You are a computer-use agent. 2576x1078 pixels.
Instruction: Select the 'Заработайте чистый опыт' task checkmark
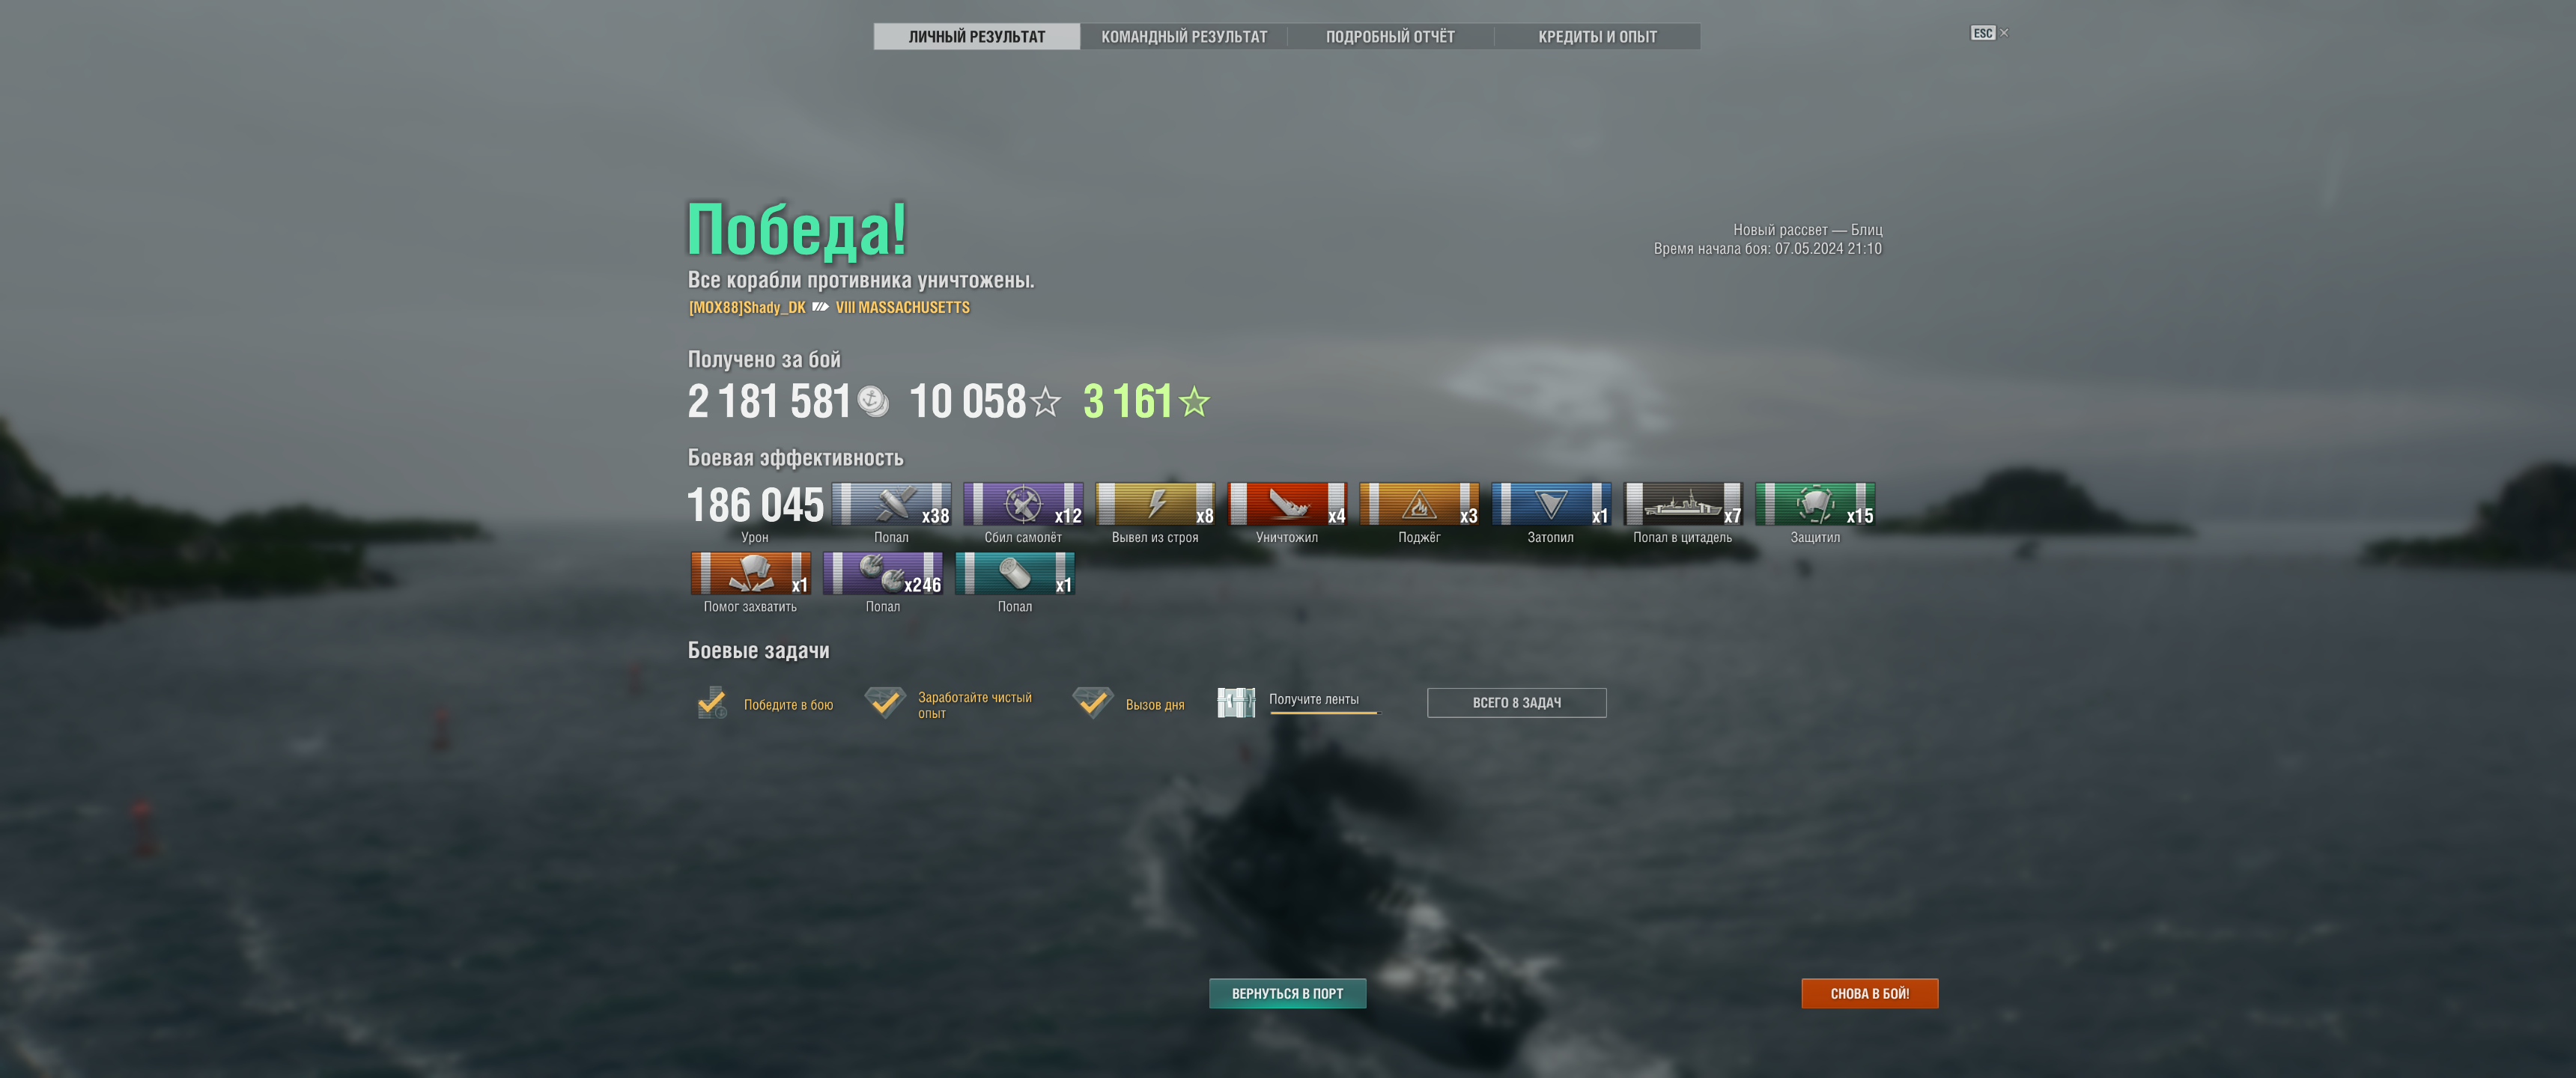tap(885, 702)
